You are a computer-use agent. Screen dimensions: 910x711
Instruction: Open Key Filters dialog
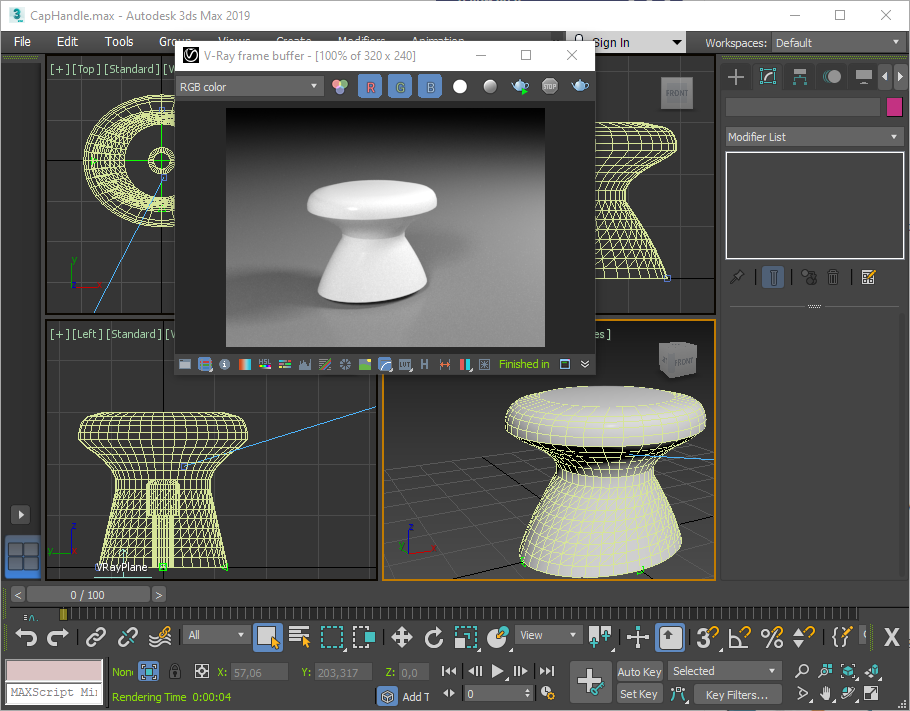pyautogui.click(x=737, y=694)
